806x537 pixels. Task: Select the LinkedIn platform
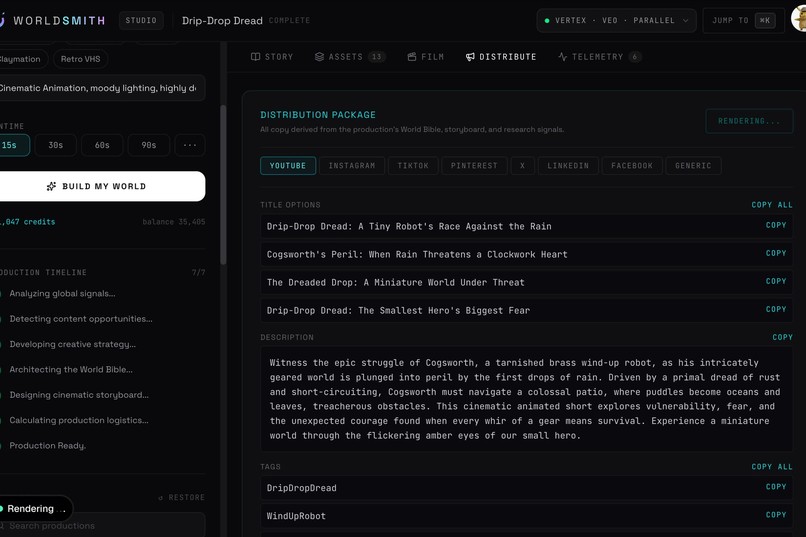click(568, 165)
